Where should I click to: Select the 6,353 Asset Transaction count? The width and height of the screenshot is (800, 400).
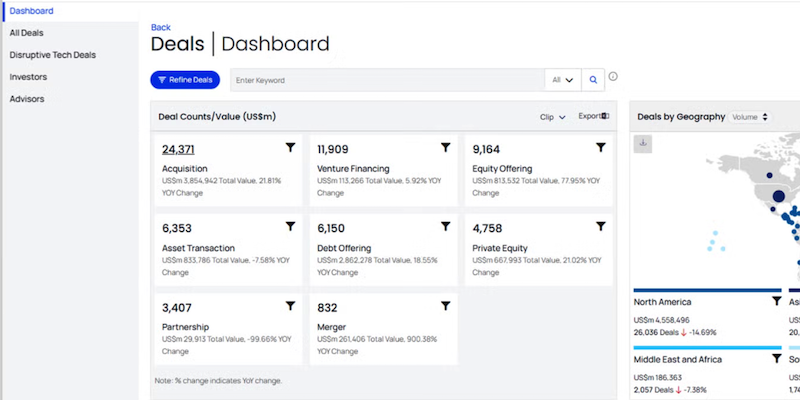[177, 228]
